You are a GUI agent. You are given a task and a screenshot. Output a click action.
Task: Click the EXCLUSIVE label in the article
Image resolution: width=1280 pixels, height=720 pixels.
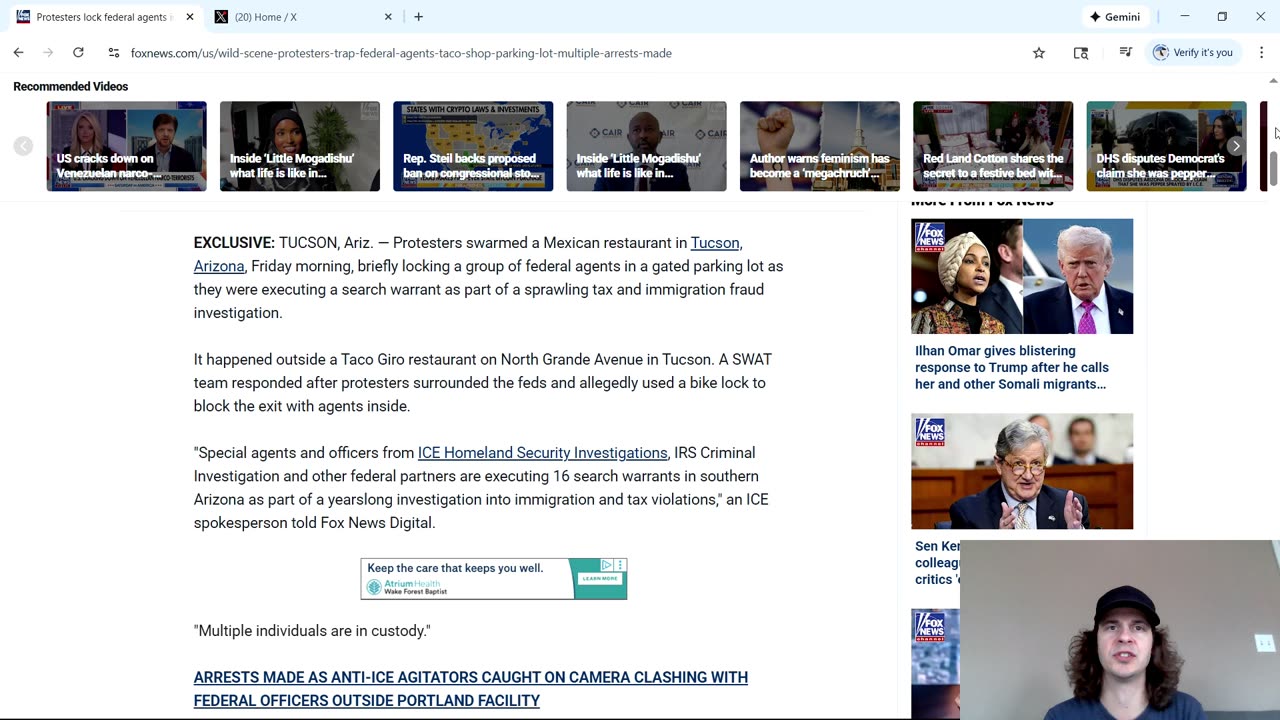(x=234, y=243)
